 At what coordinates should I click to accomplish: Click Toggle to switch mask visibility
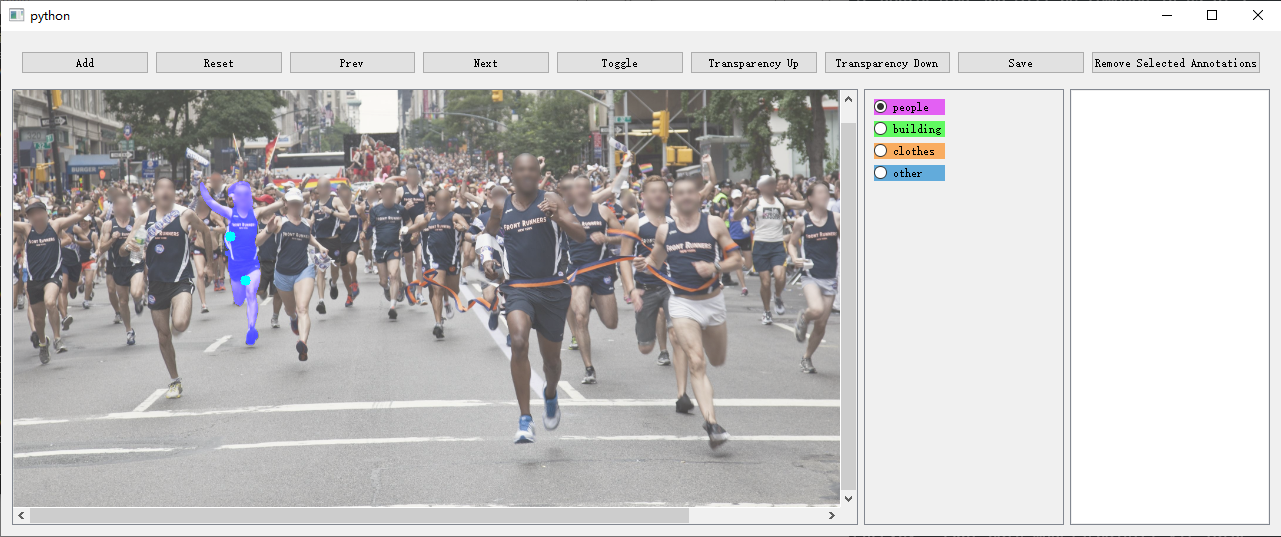[619, 63]
